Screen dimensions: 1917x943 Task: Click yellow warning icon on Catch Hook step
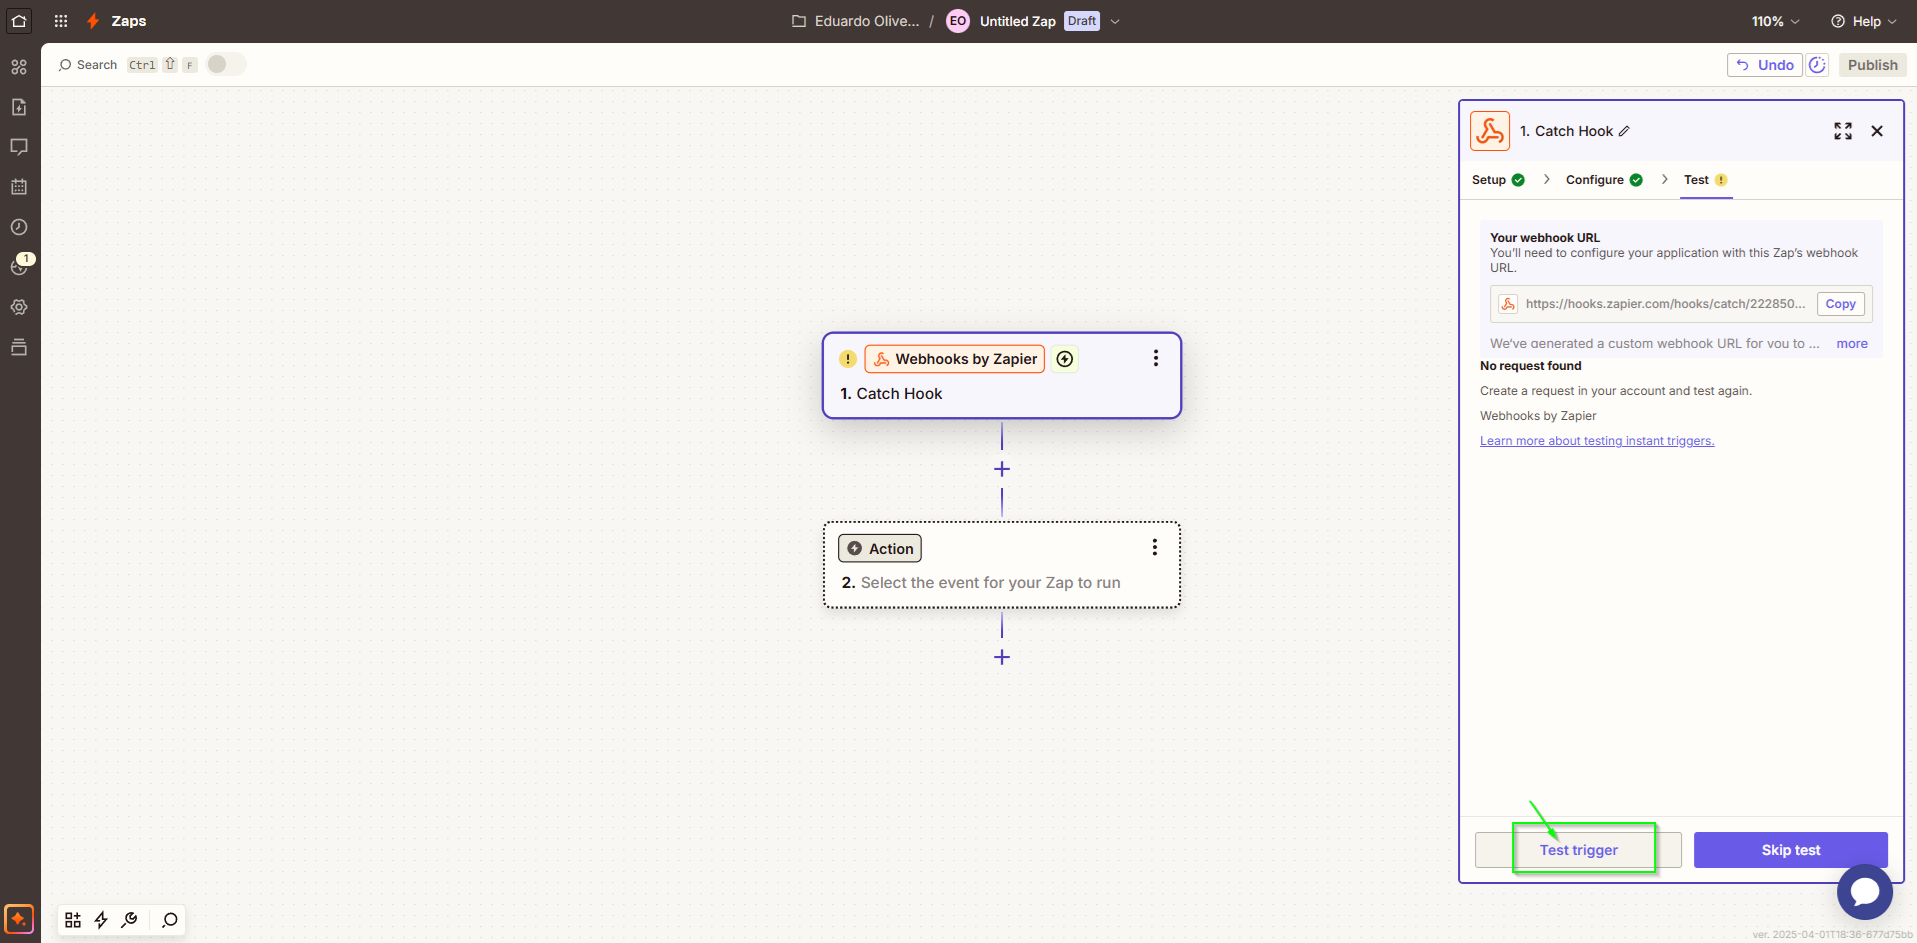point(848,359)
